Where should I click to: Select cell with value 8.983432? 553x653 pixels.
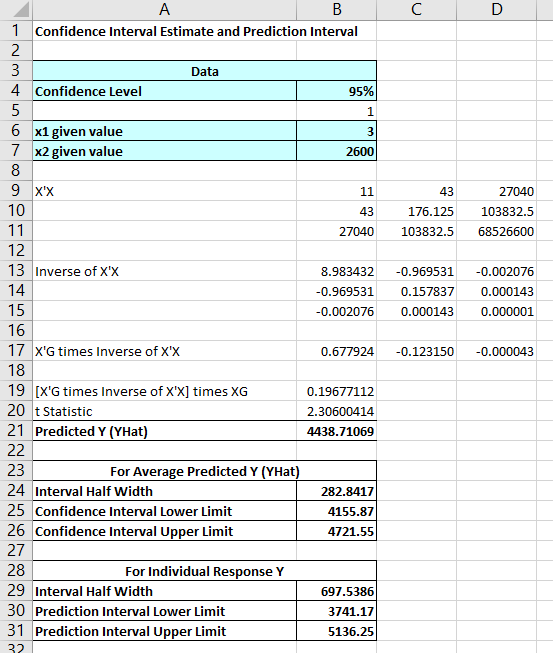pos(336,271)
